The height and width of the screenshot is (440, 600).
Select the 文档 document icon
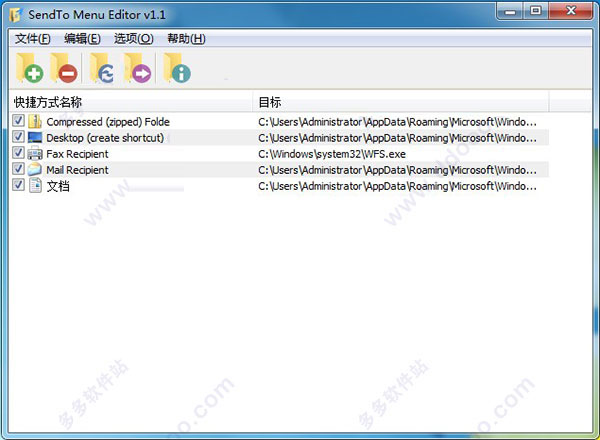pos(35,186)
